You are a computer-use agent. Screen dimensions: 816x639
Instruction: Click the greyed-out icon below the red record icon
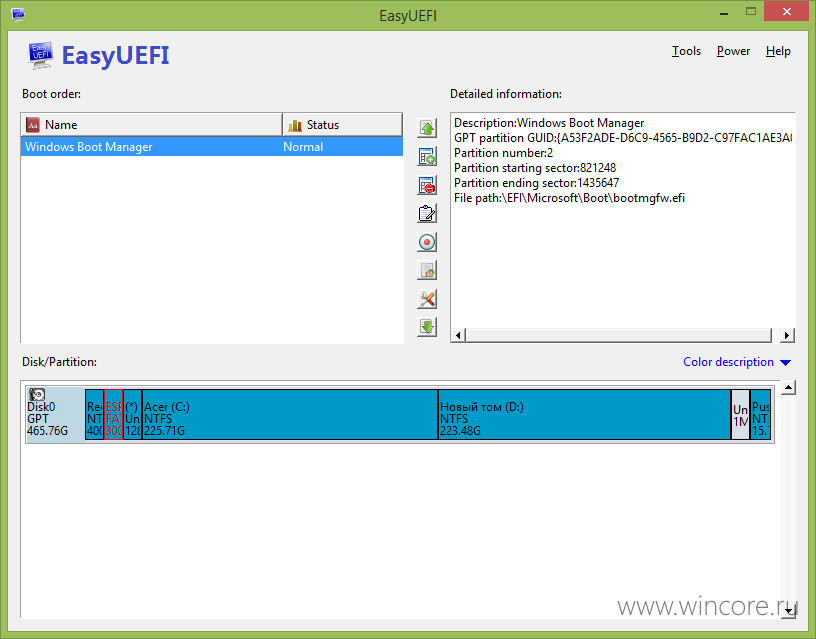[x=427, y=270]
